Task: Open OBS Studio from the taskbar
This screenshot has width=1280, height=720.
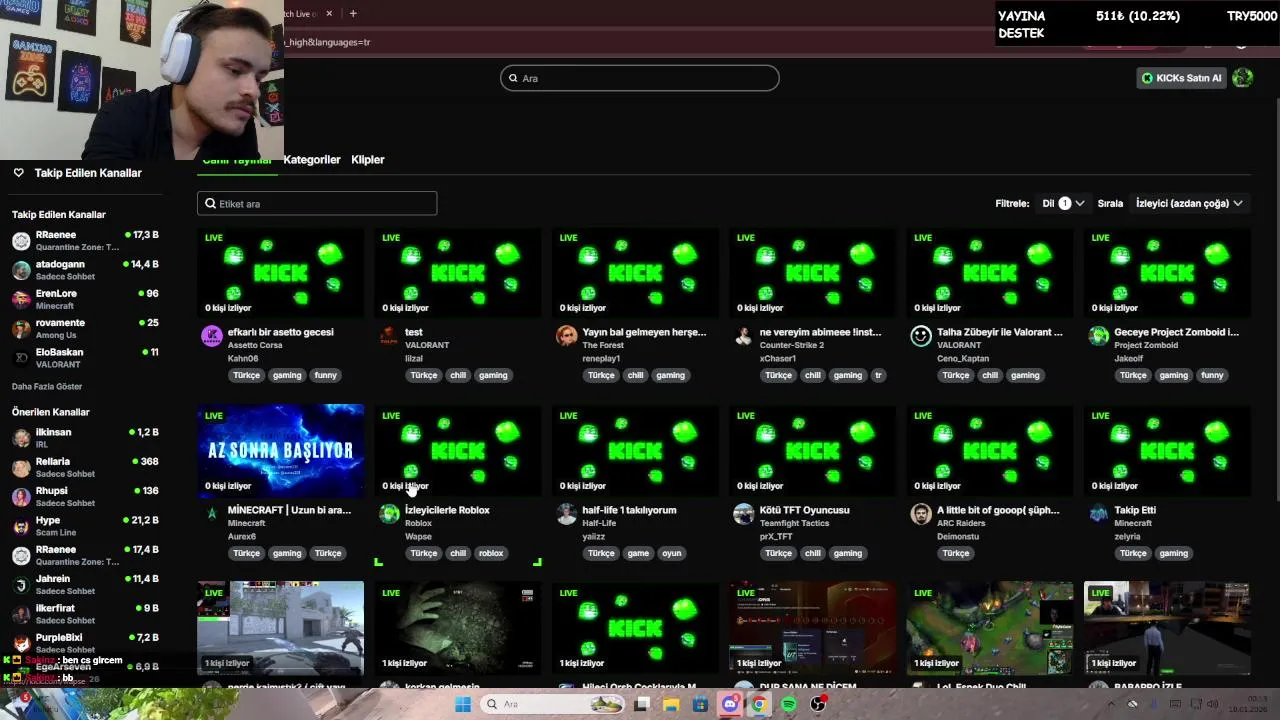Action: pyautogui.click(x=818, y=704)
